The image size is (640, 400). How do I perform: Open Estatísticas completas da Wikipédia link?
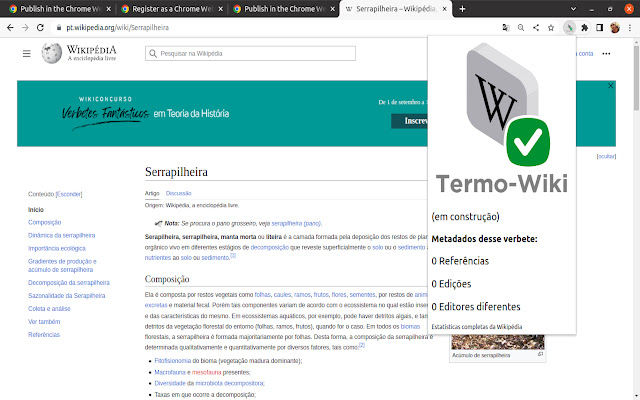(477, 327)
